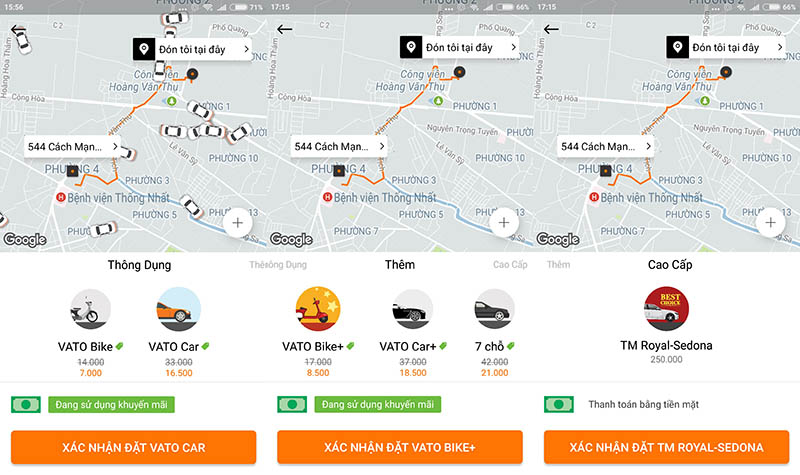Toggle cash icon beside Thanh toán bằng tiền mặt
This screenshot has height=475, width=800.
pyautogui.click(x=559, y=405)
